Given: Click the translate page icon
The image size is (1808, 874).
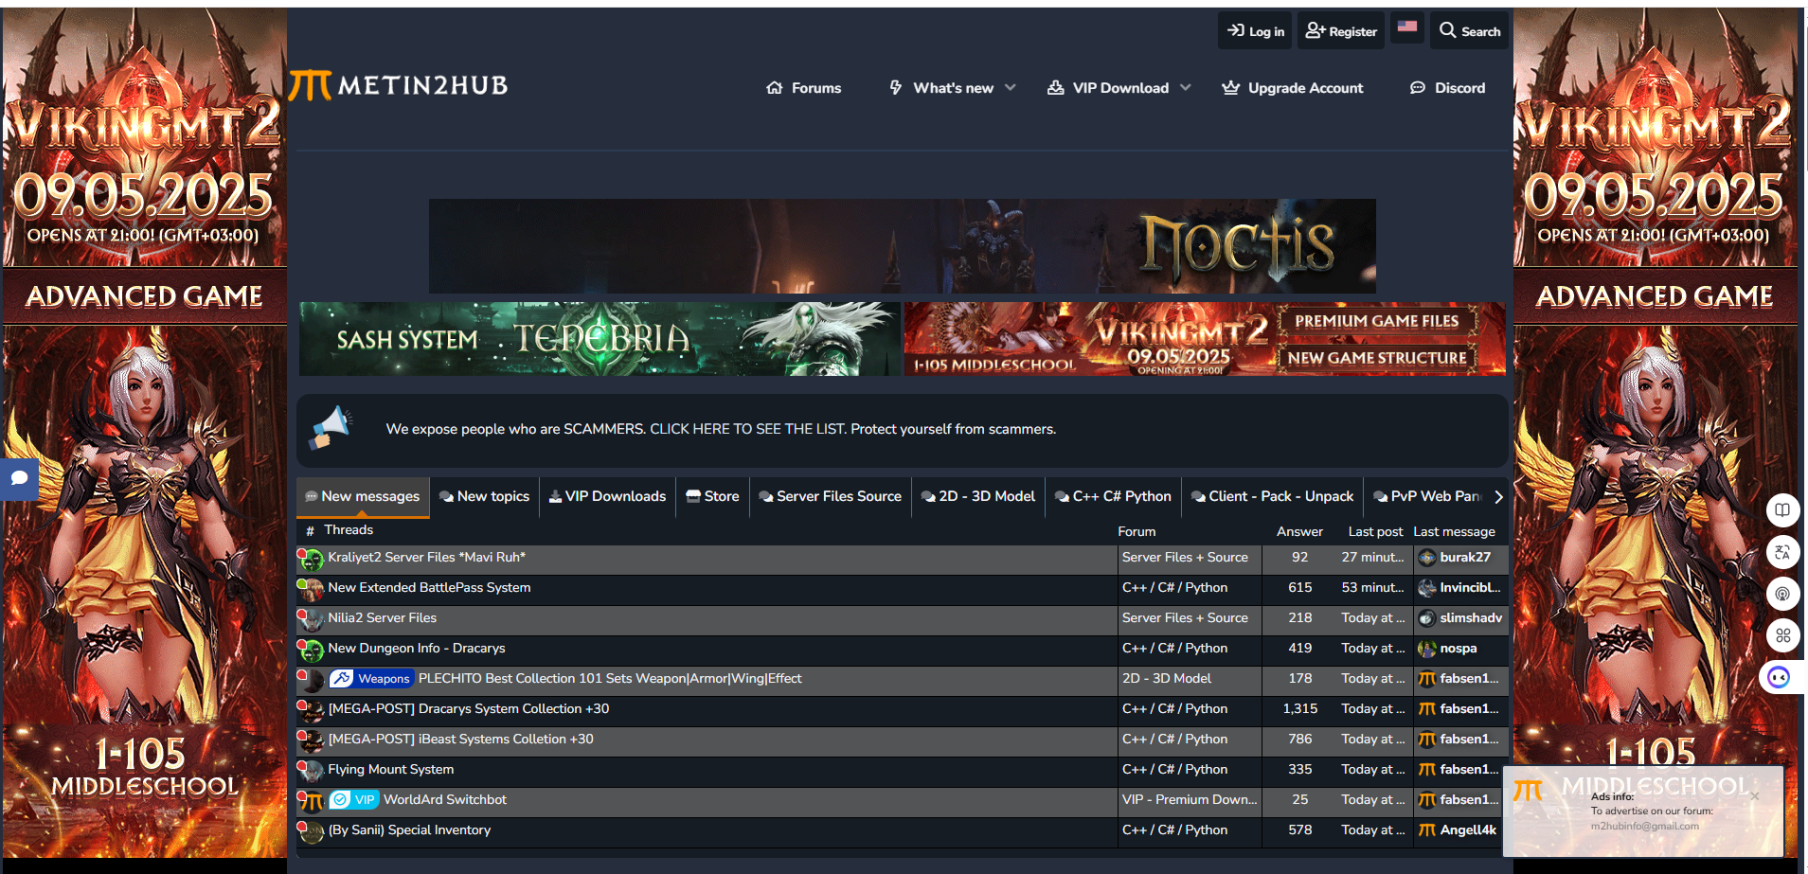Looking at the screenshot, I should 1782,552.
